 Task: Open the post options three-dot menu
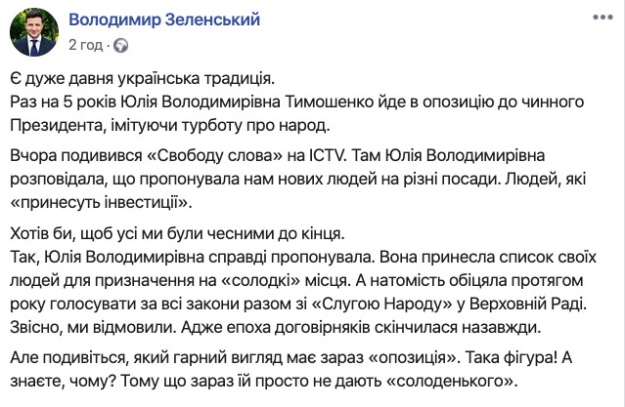602,19
